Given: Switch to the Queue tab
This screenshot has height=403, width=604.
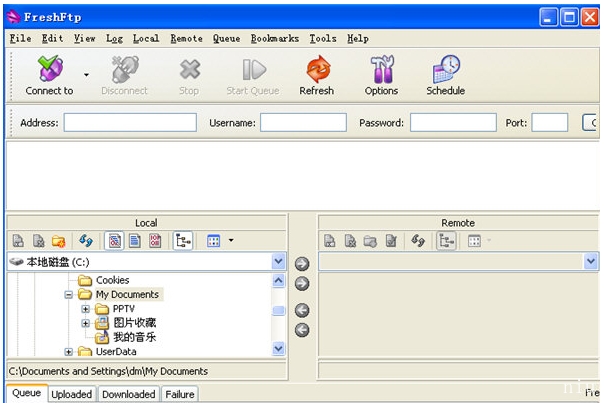Looking at the screenshot, I should [26, 393].
